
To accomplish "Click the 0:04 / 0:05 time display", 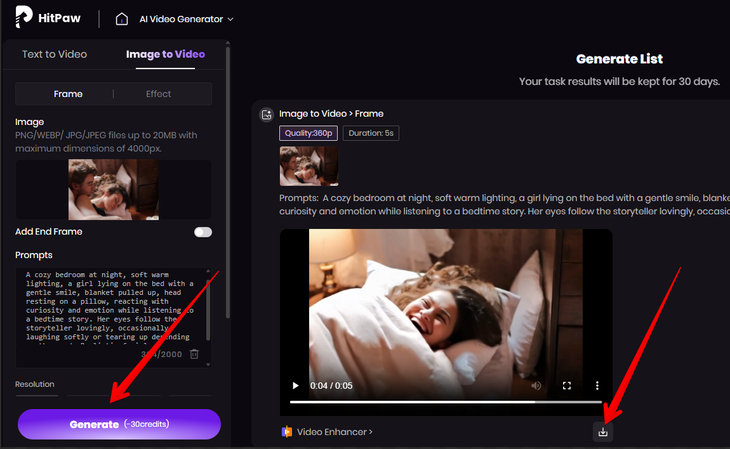I will [331, 386].
